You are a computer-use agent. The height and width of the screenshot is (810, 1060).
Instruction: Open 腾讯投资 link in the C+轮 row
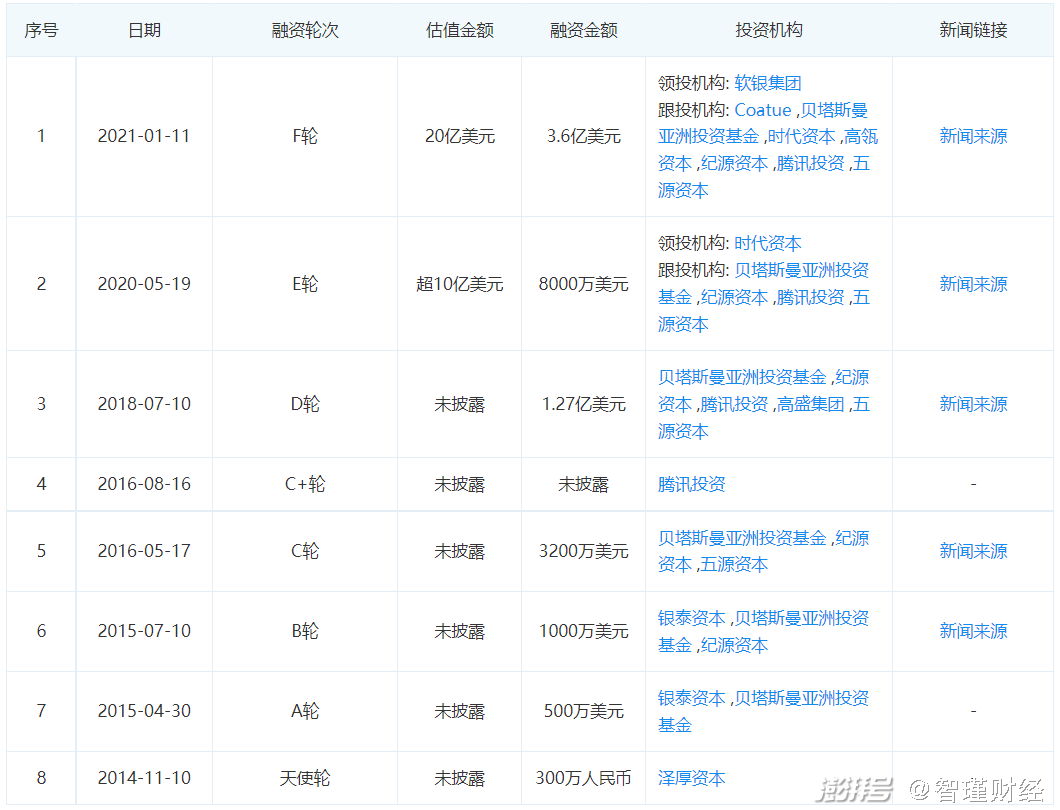(x=691, y=484)
